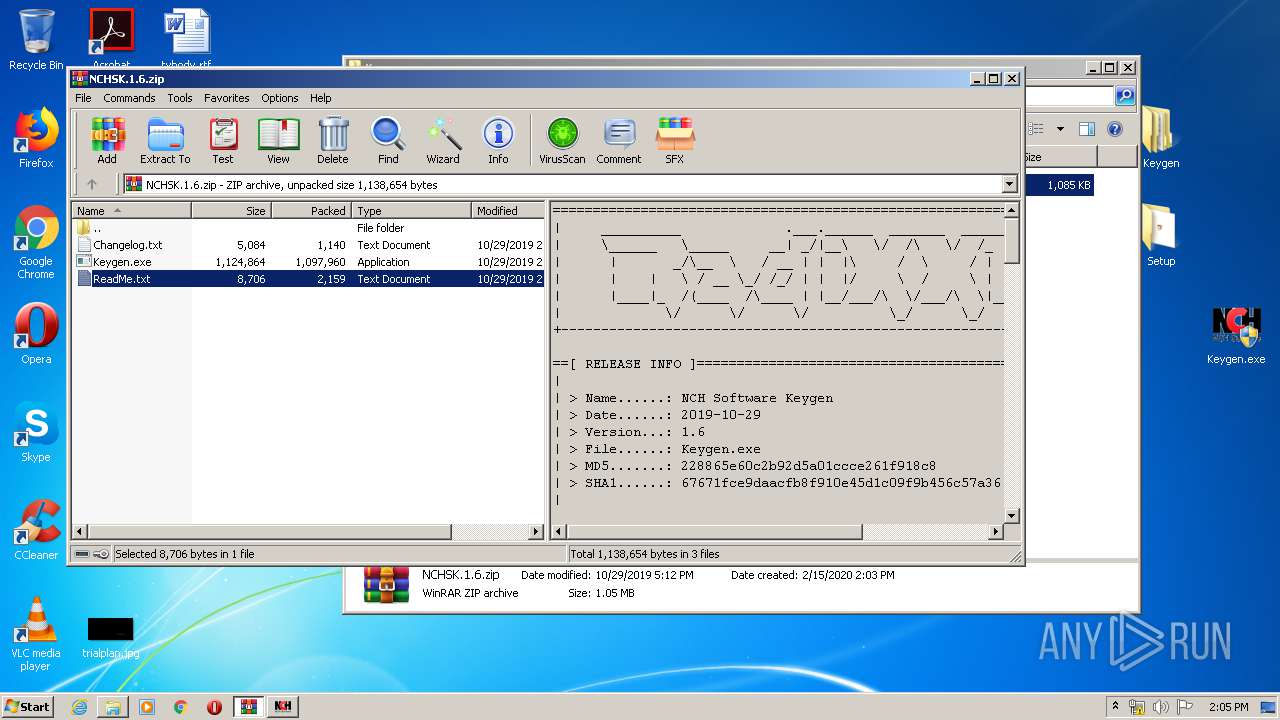Image resolution: width=1280 pixels, height=720 pixels.
Task: Click the comment pane horizontal scroll right arrow
Action: [995, 532]
